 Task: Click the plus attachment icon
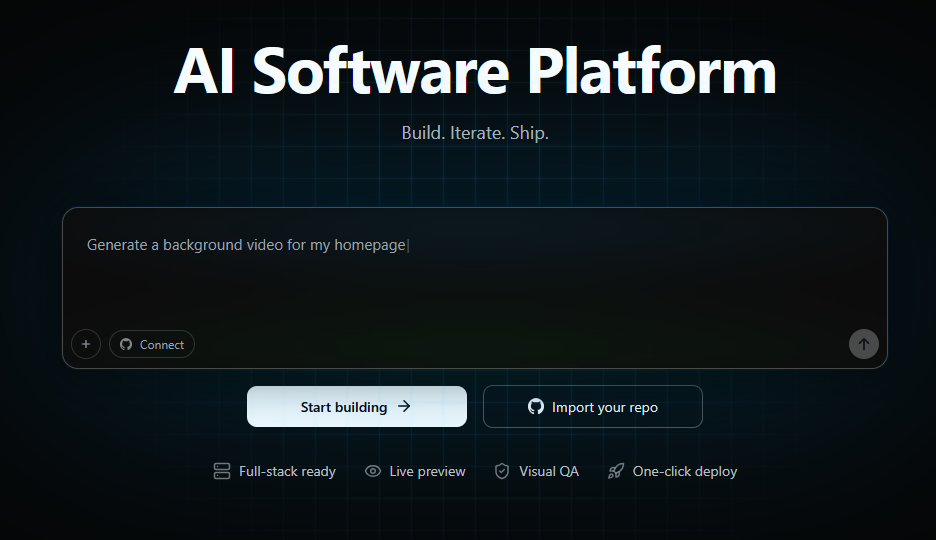(x=86, y=344)
